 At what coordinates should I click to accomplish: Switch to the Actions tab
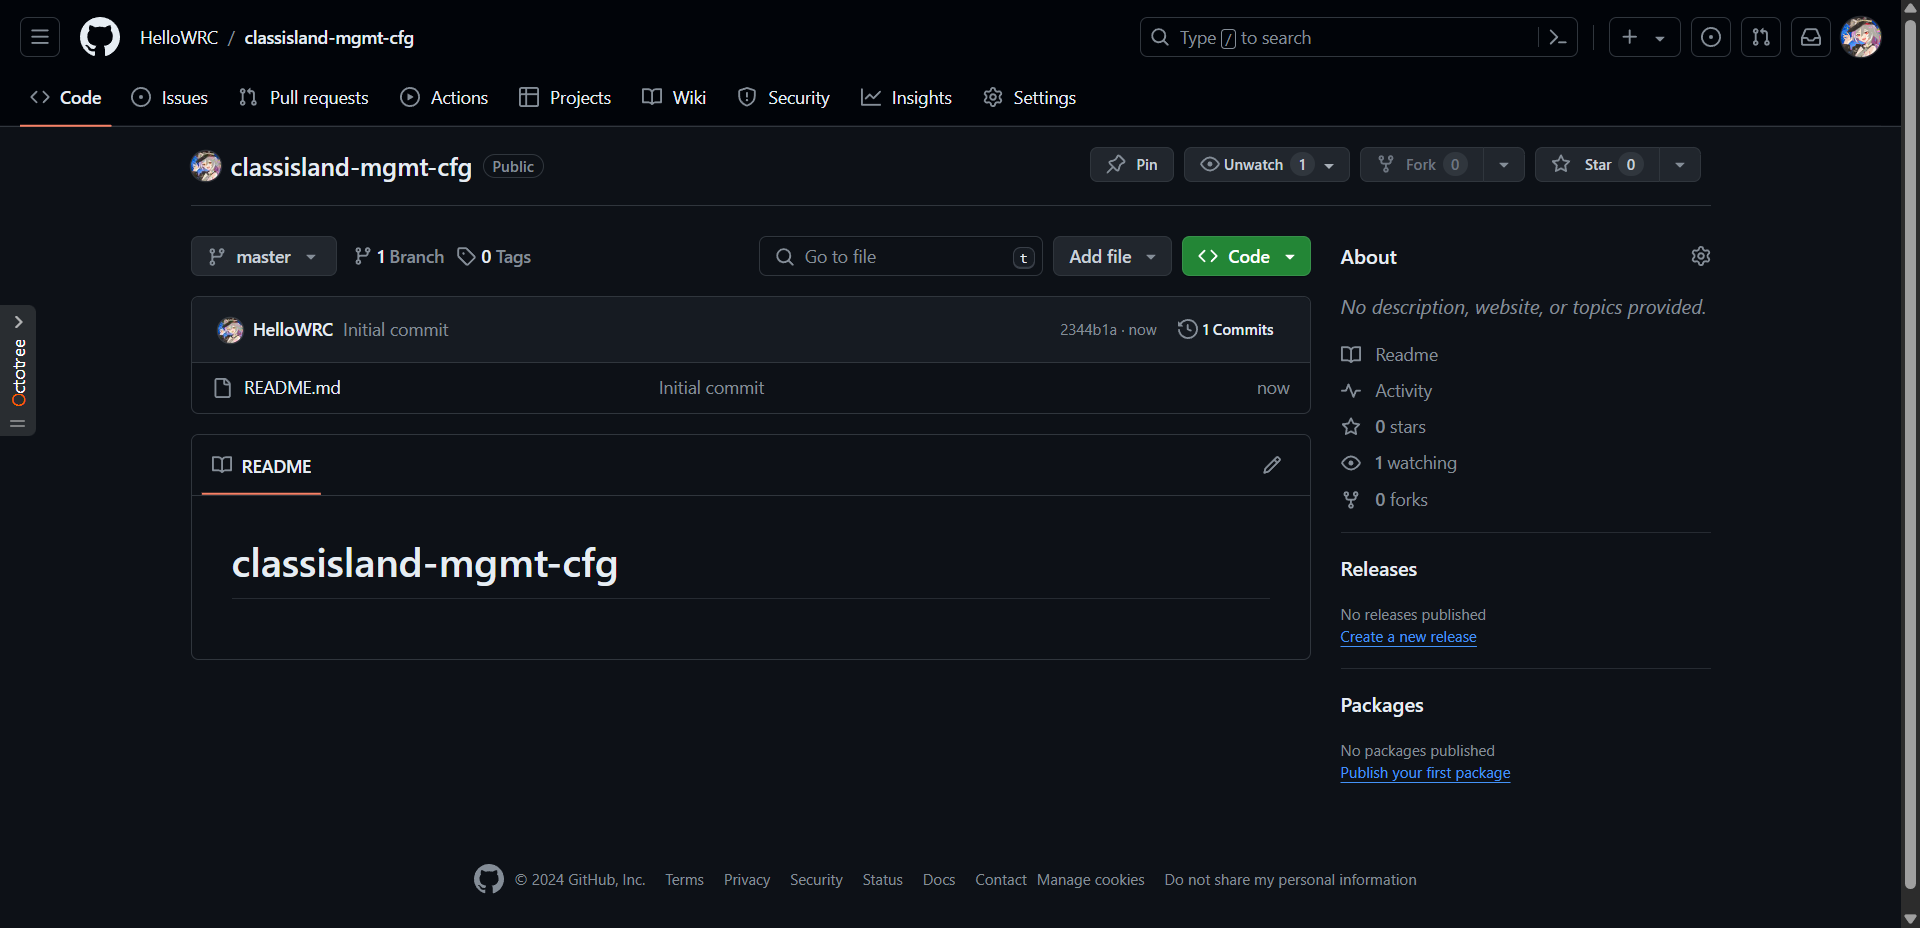(445, 98)
